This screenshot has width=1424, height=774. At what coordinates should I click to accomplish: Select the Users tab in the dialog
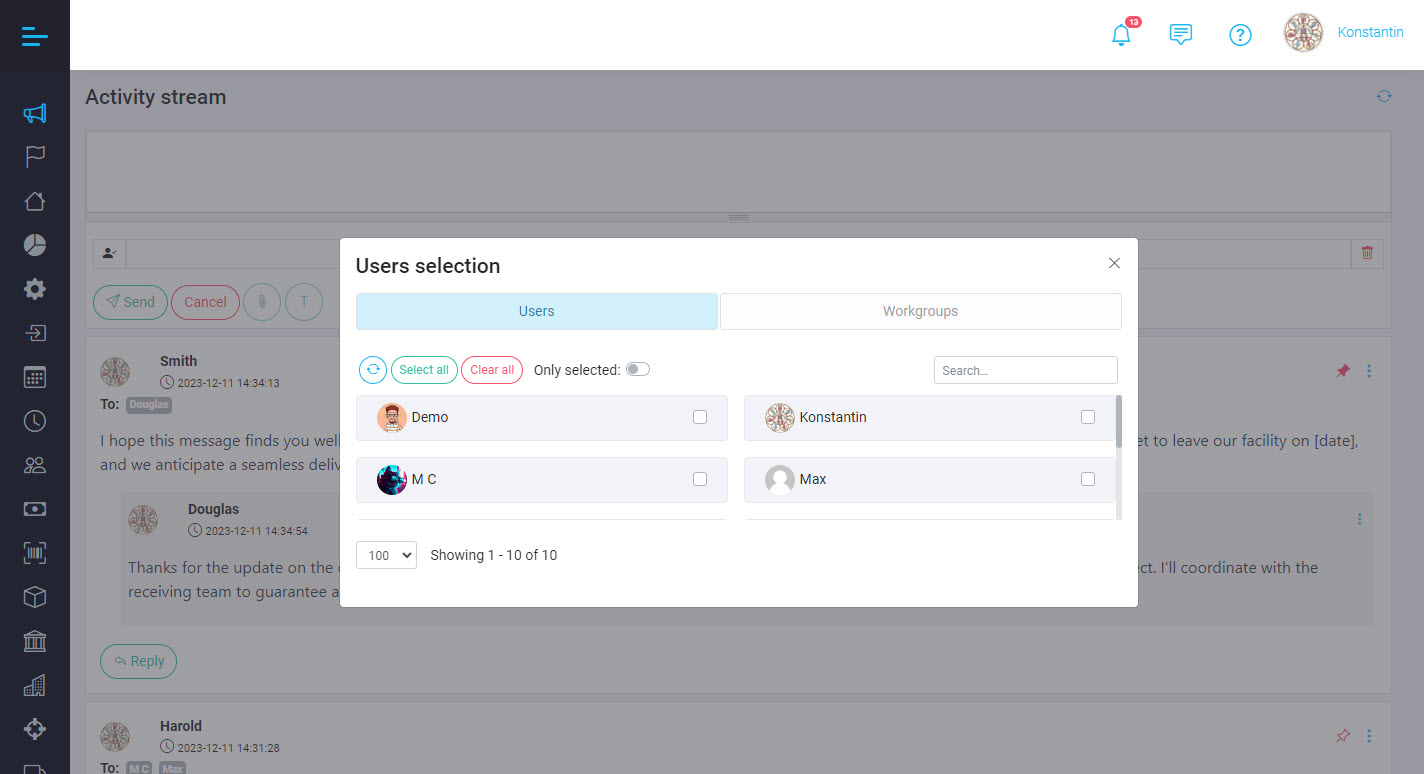point(536,311)
